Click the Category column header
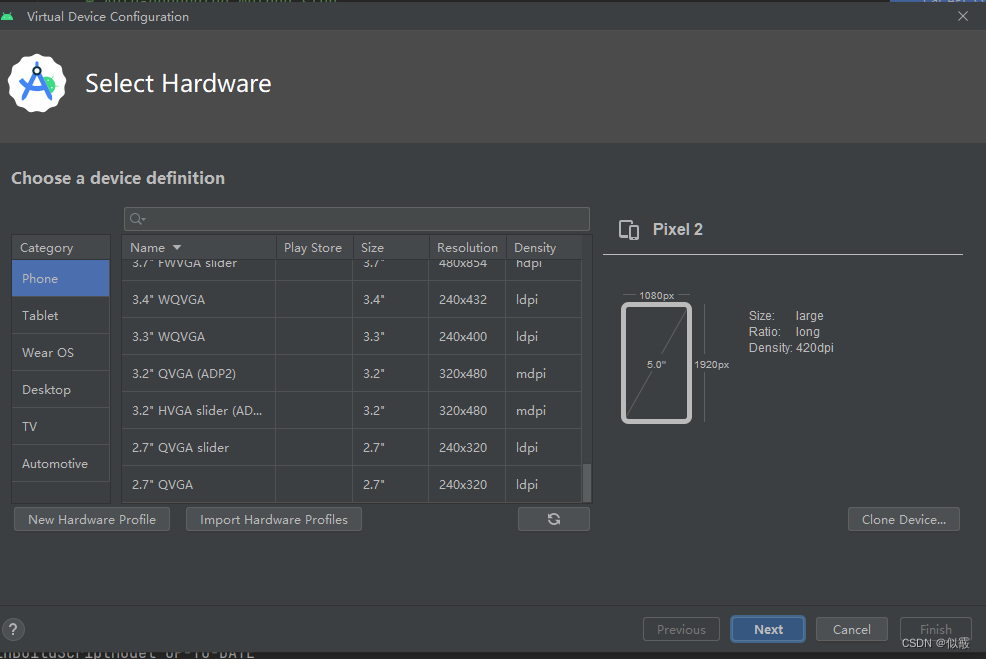986x659 pixels. 60,248
